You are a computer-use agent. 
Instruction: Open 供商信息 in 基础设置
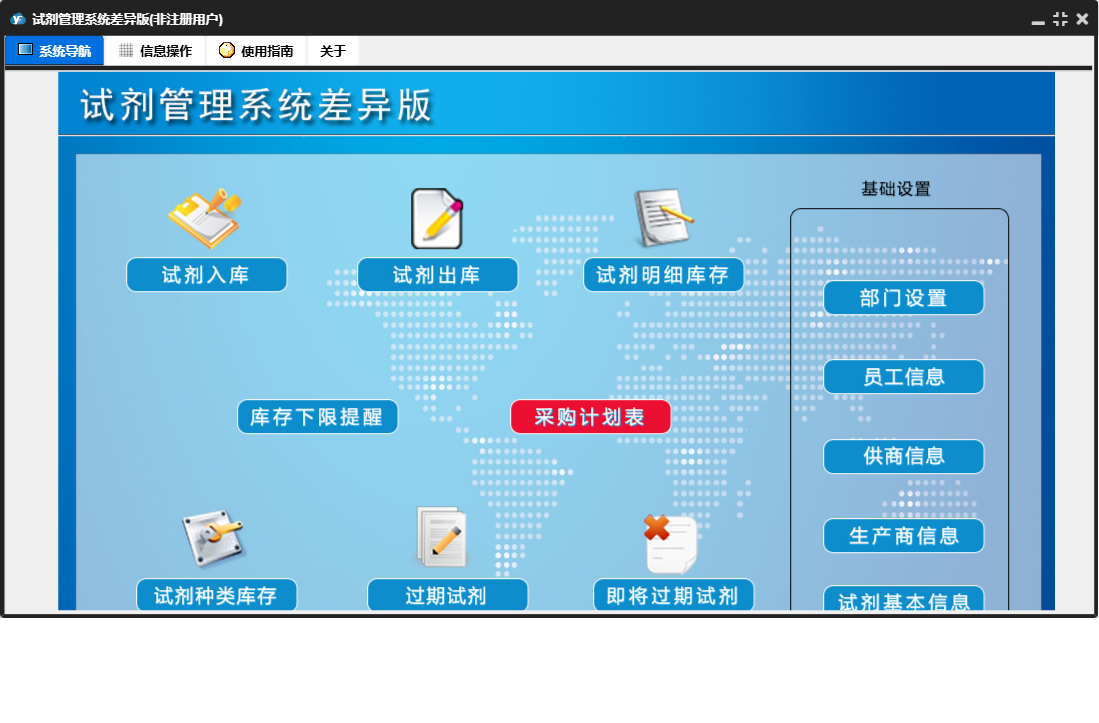[903, 456]
